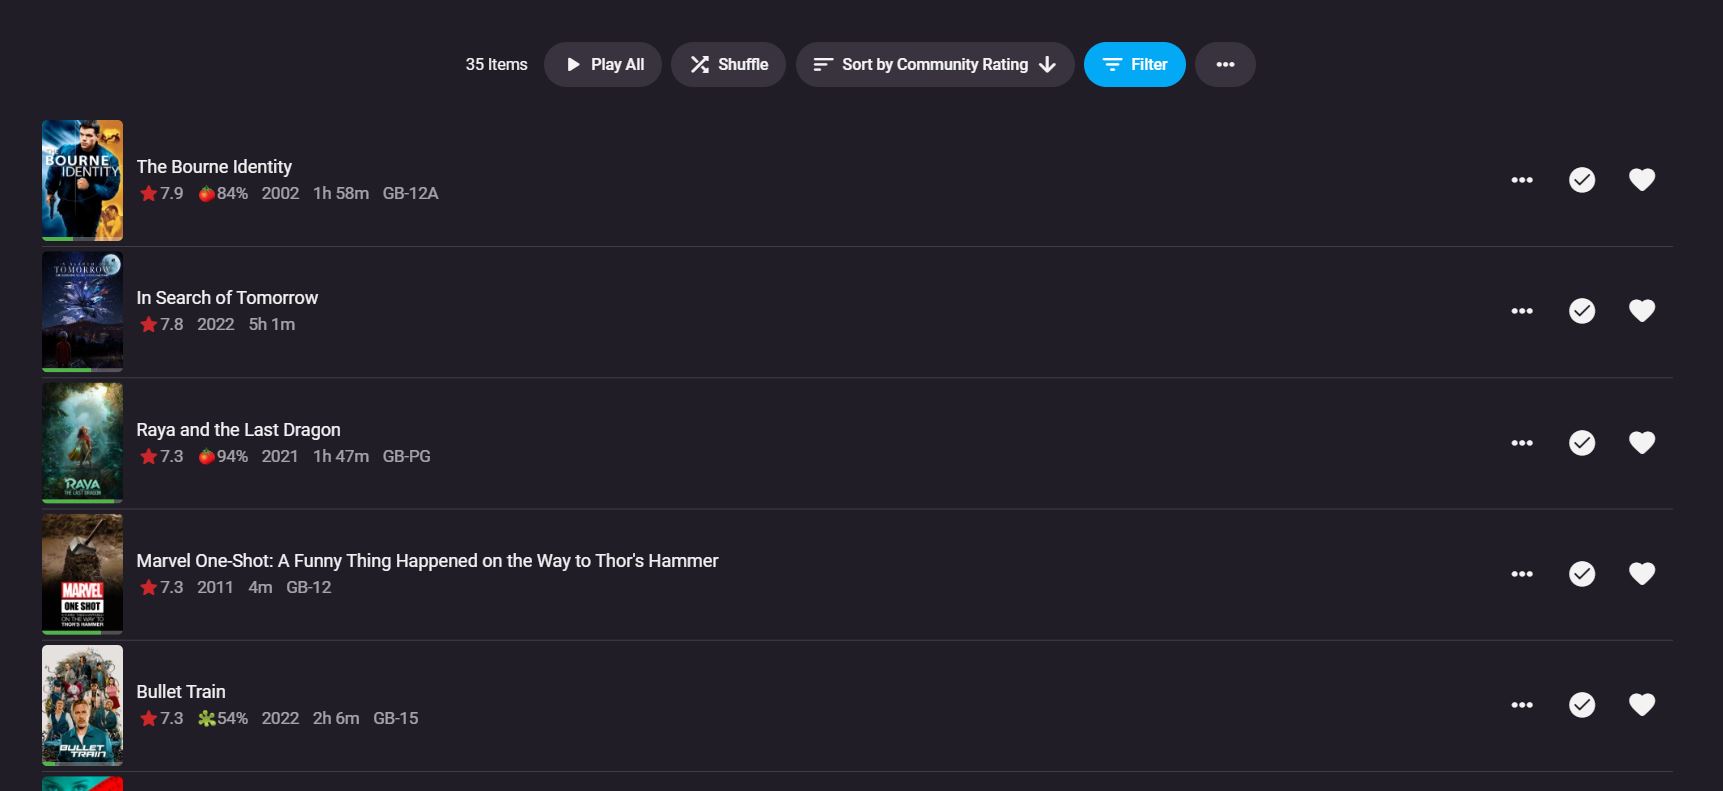This screenshot has width=1723, height=791.
Task: Shuffle the movie list
Action: tap(728, 65)
